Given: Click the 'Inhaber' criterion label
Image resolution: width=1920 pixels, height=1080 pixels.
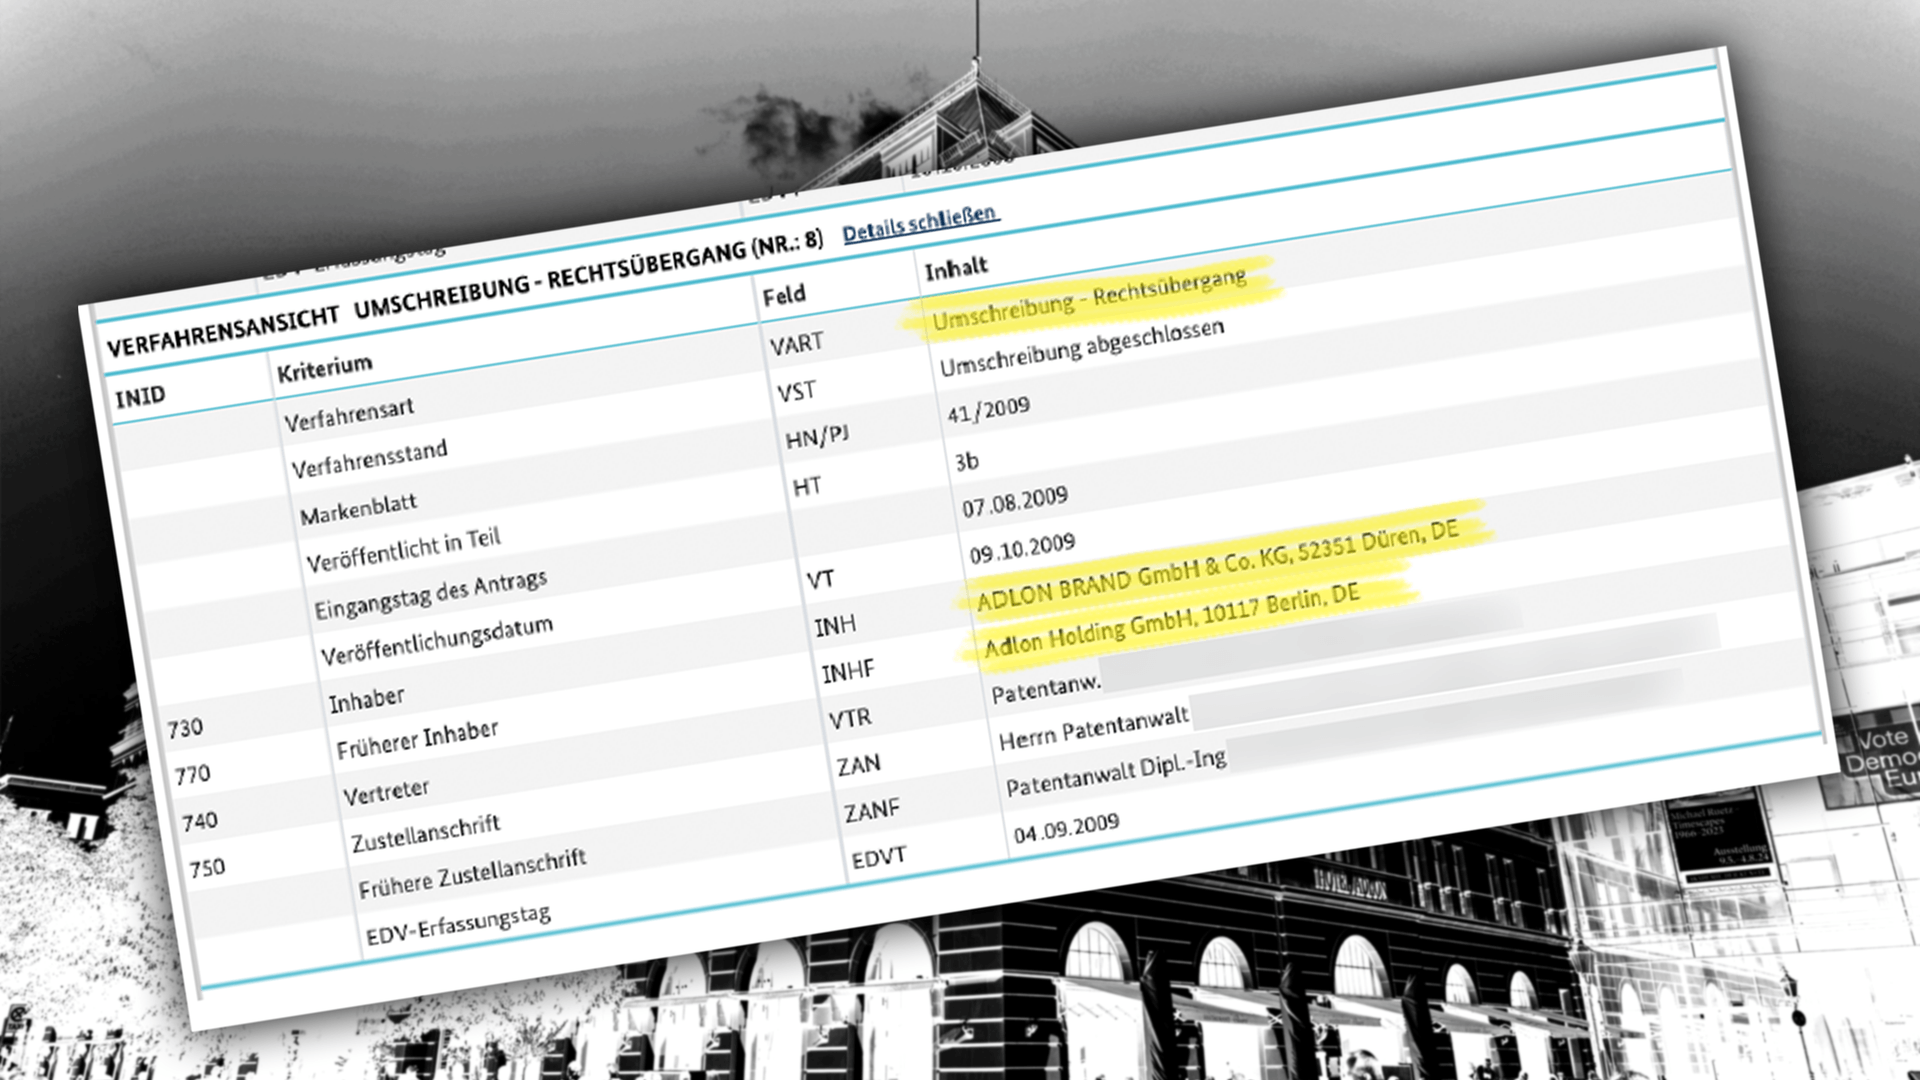Looking at the screenshot, I should click(x=366, y=699).
